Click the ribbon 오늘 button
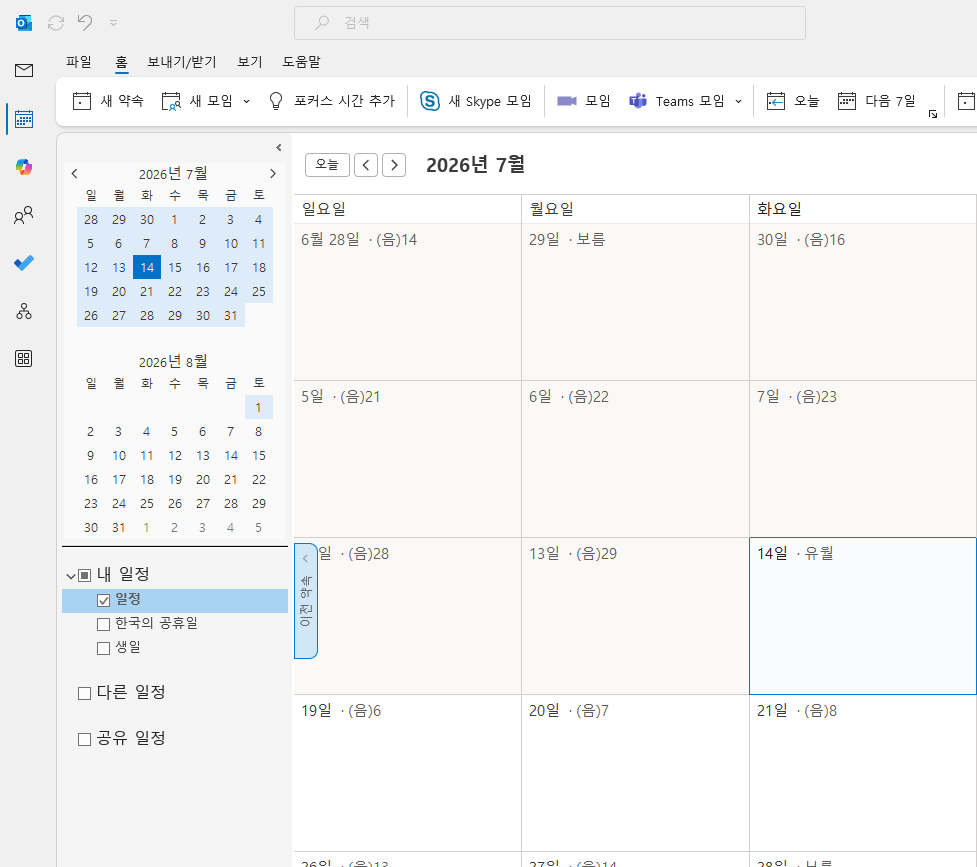The image size is (977, 867). (793, 101)
